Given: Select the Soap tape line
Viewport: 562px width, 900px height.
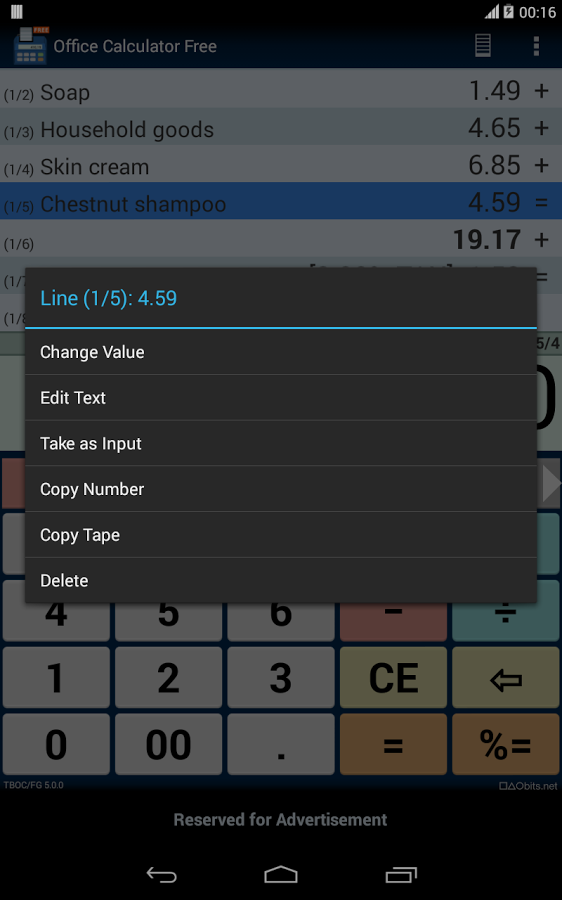Looking at the screenshot, I should pos(281,91).
